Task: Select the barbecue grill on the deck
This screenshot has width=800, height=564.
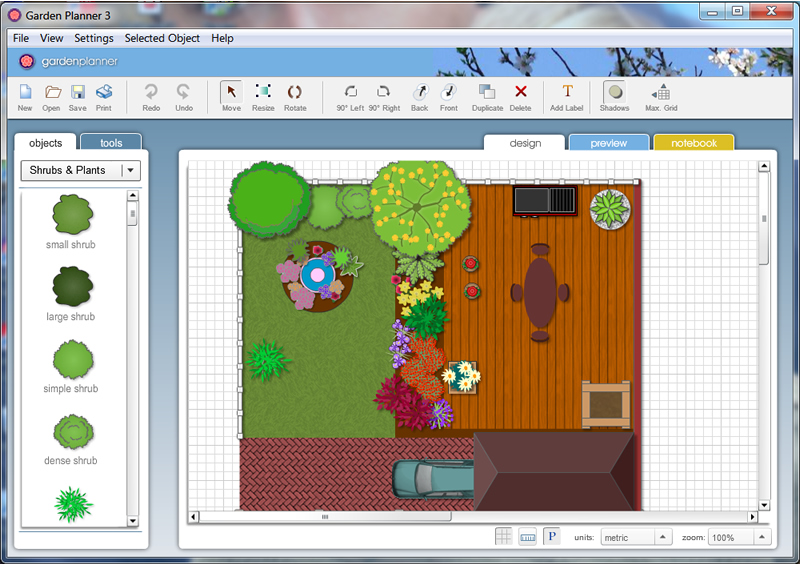Action: tap(545, 201)
